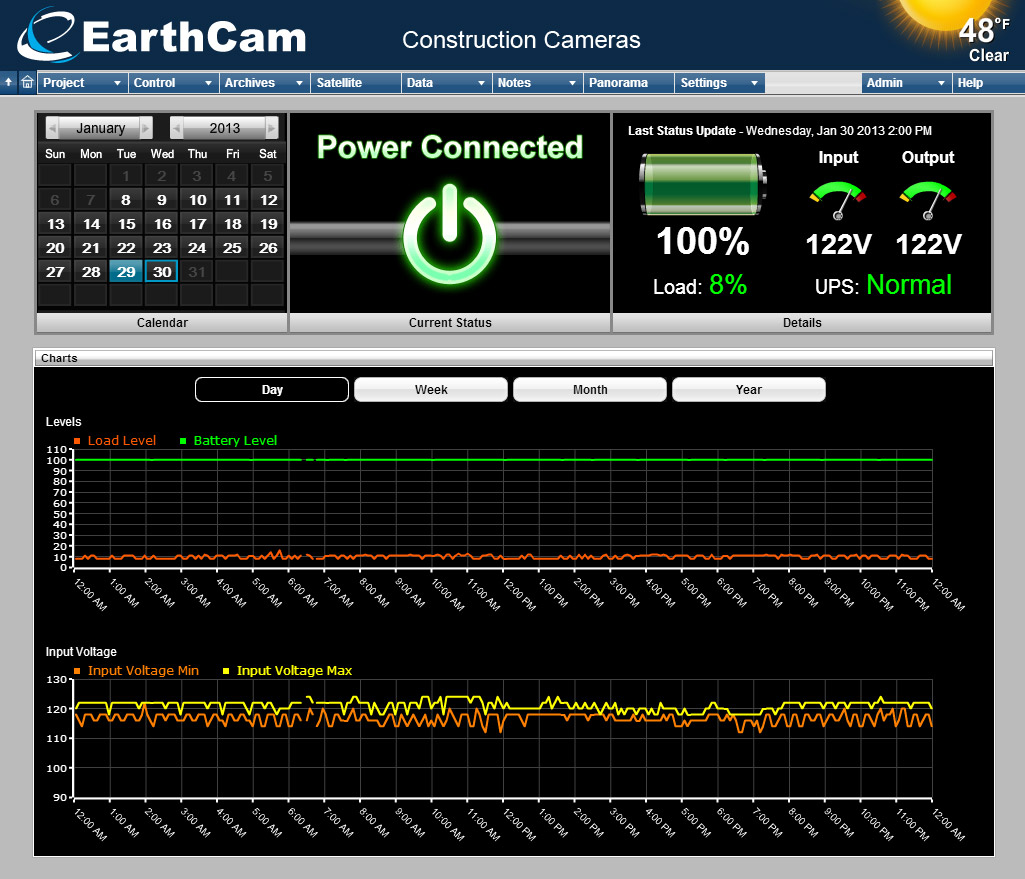This screenshot has width=1025, height=879.
Task: Click the Output voltage gauge
Action: click(x=928, y=199)
